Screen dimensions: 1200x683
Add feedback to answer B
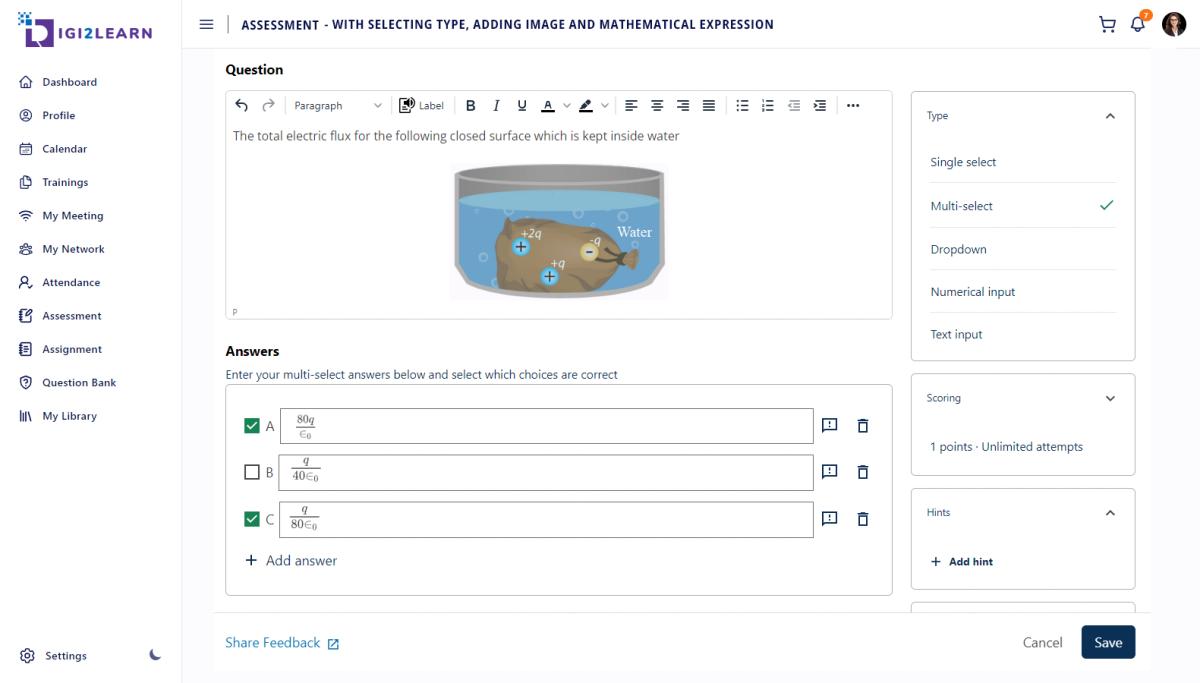pyautogui.click(x=829, y=472)
